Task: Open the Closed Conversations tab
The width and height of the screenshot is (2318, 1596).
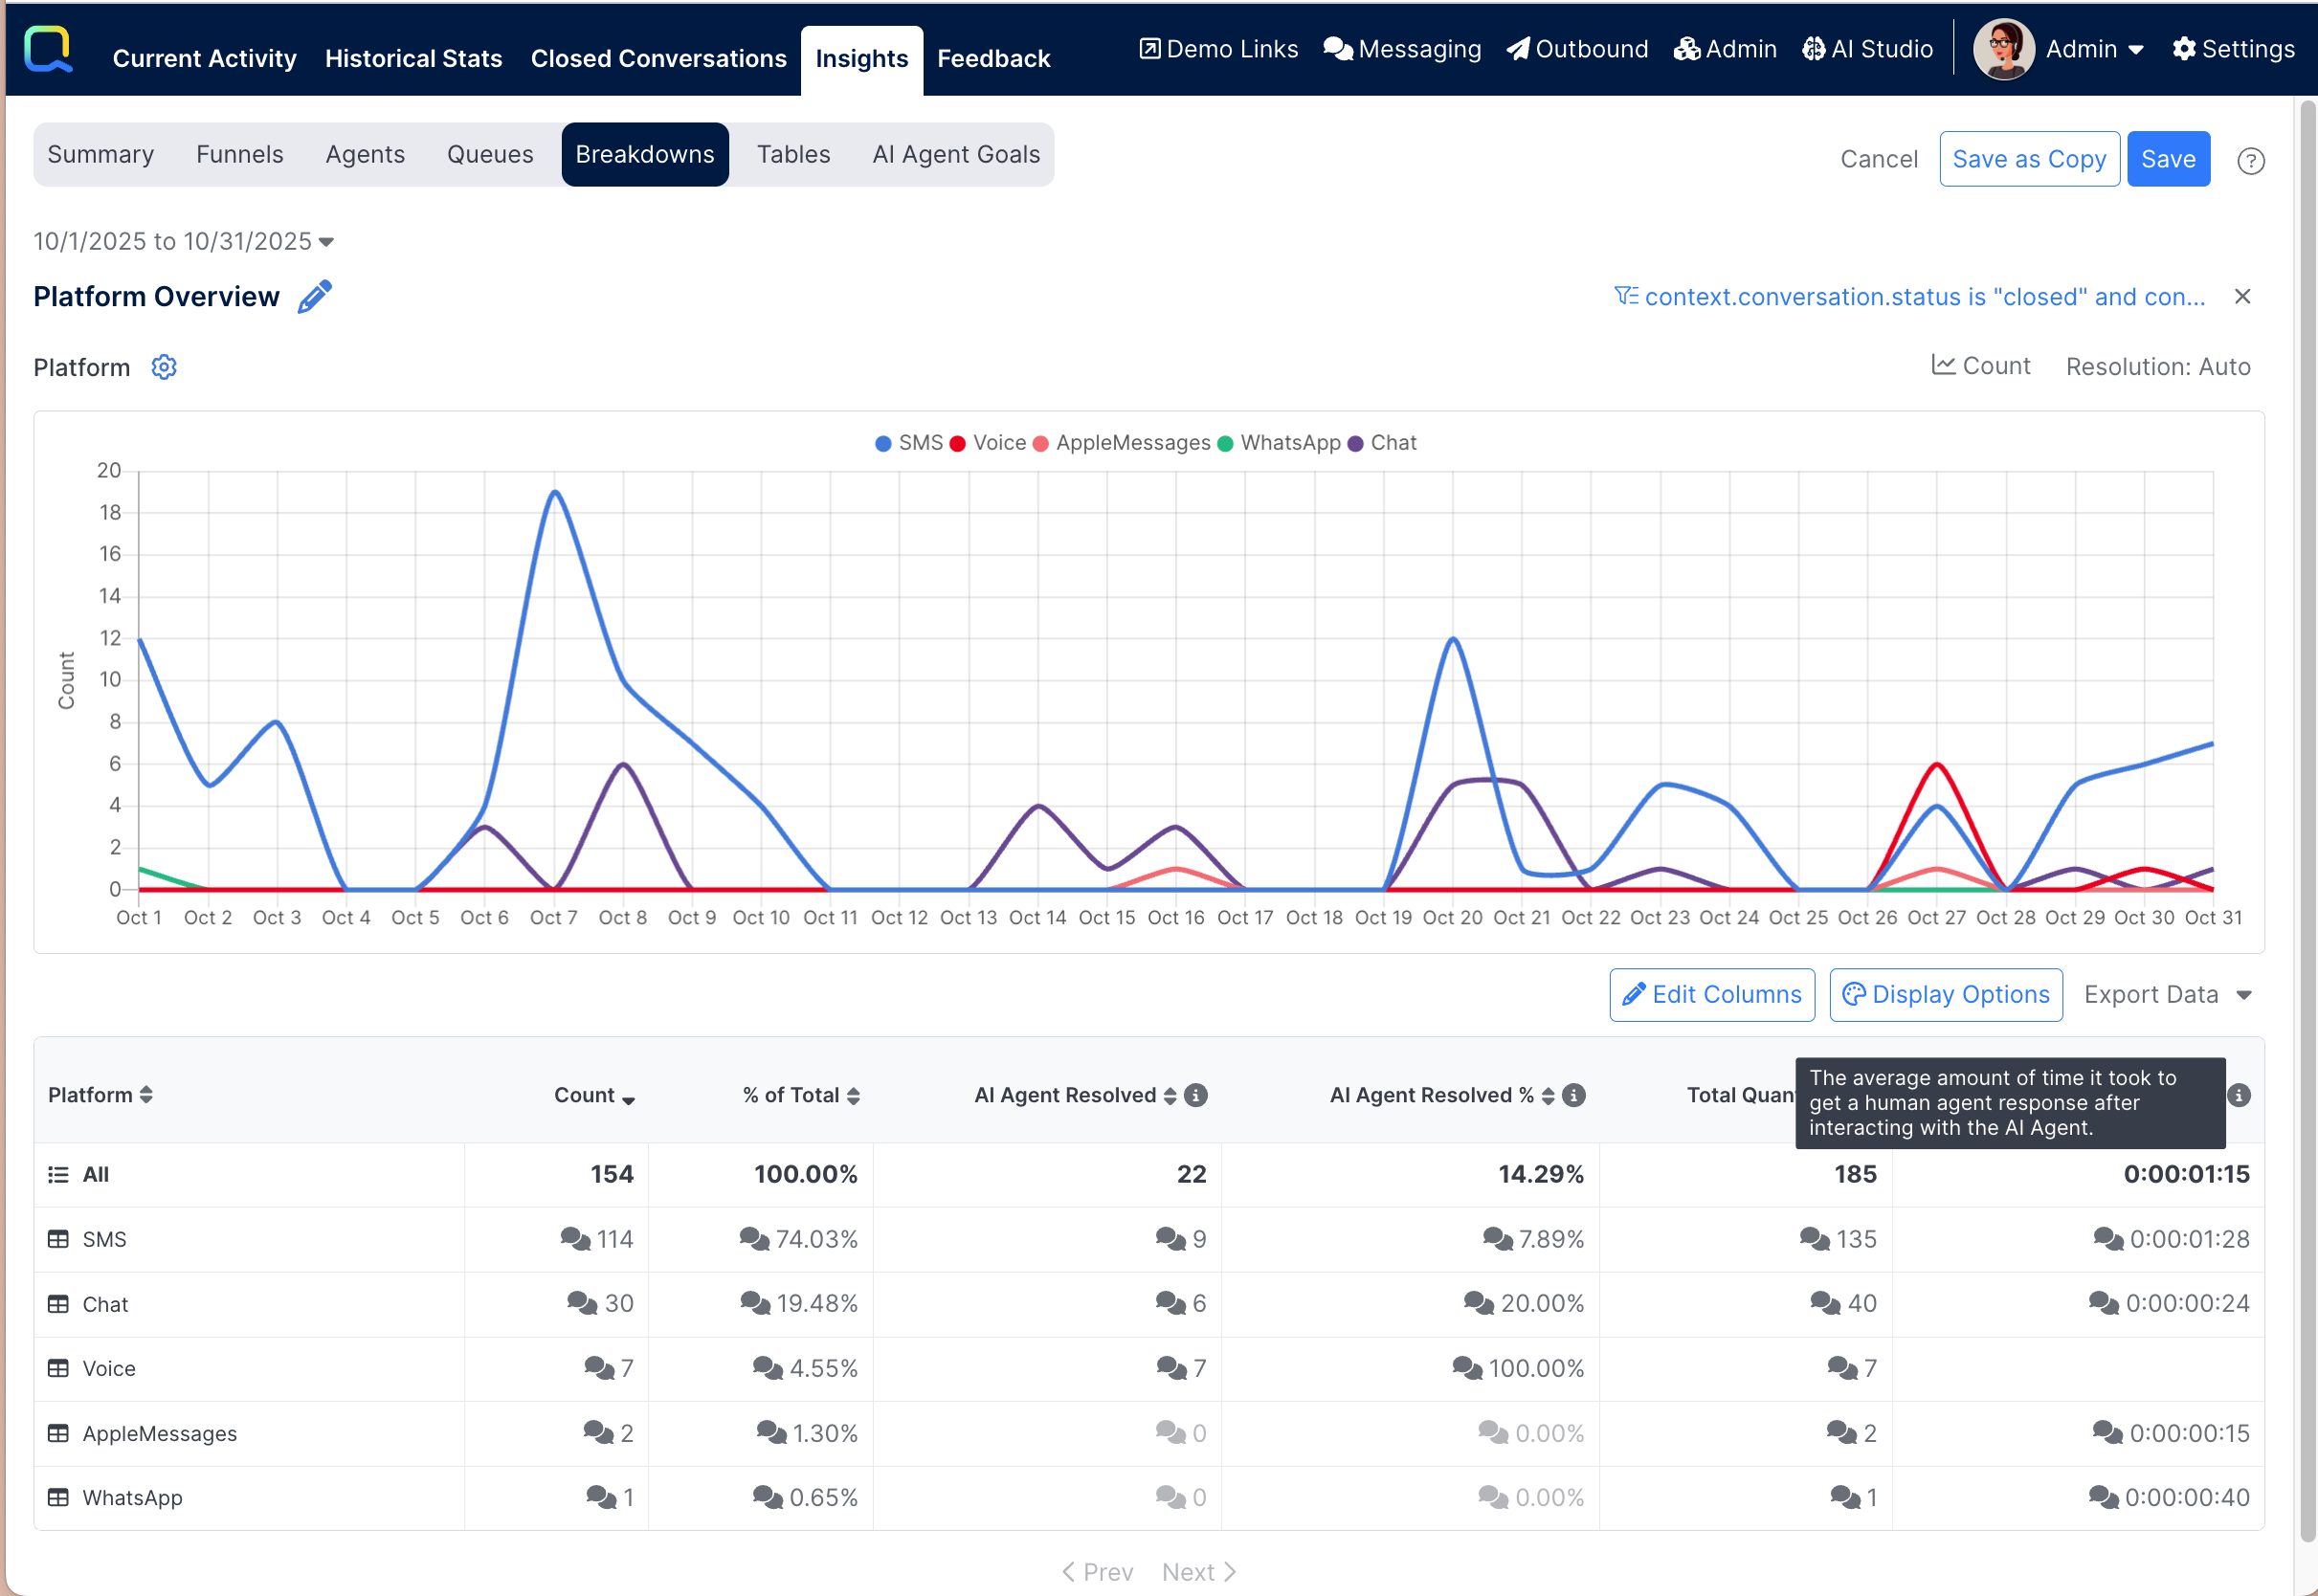Action: (x=658, y=58)
